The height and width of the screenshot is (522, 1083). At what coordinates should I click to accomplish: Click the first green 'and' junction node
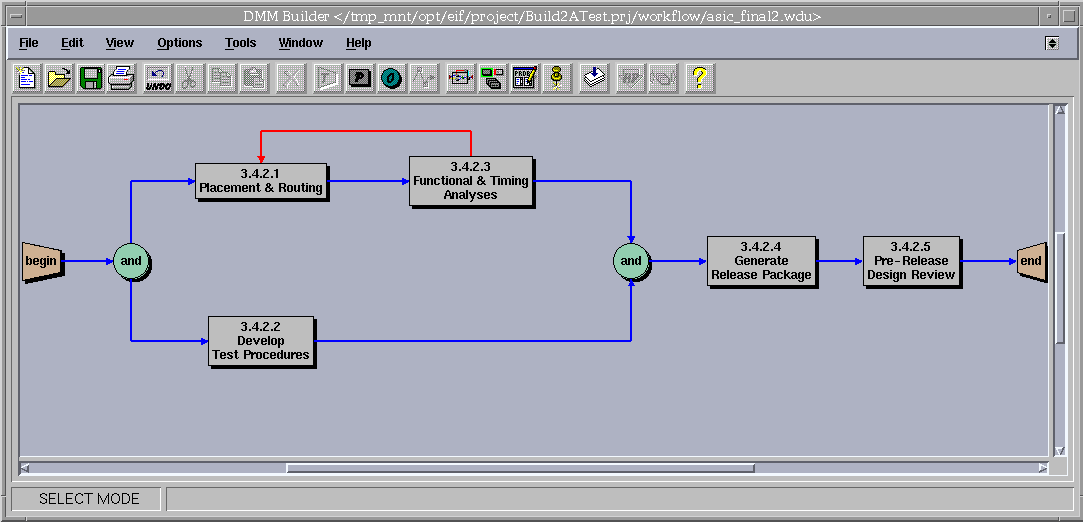click(x=131, y=261)
